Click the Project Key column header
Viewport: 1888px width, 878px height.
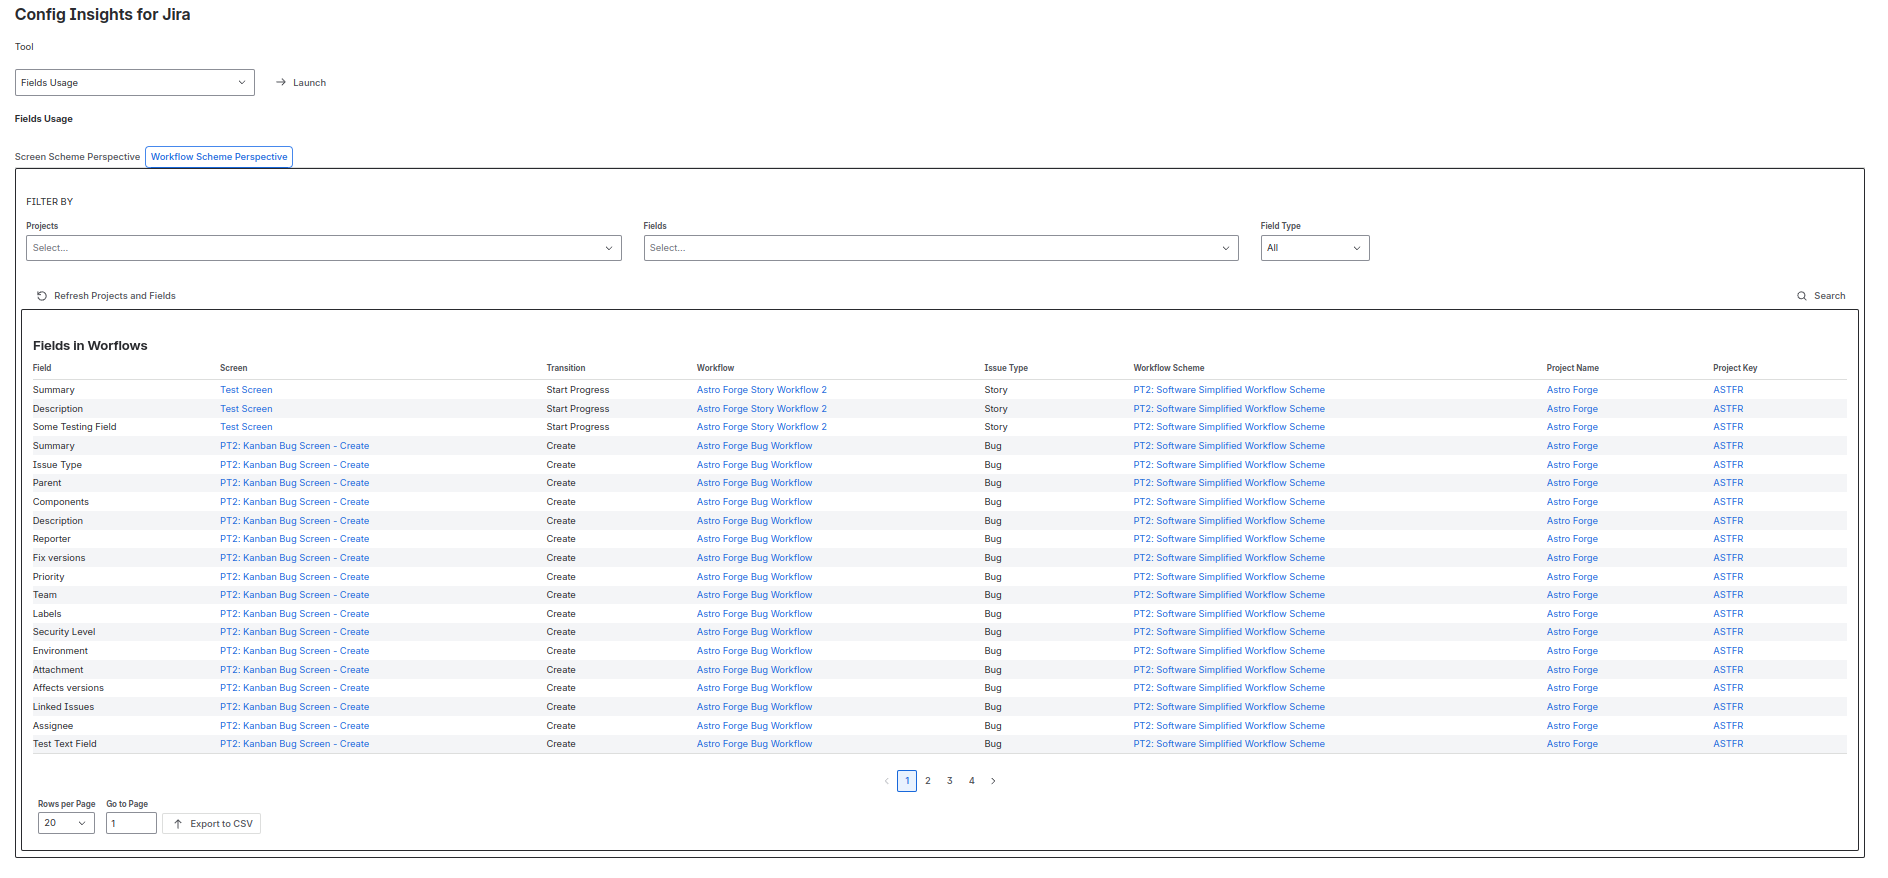pos(1735,368)
